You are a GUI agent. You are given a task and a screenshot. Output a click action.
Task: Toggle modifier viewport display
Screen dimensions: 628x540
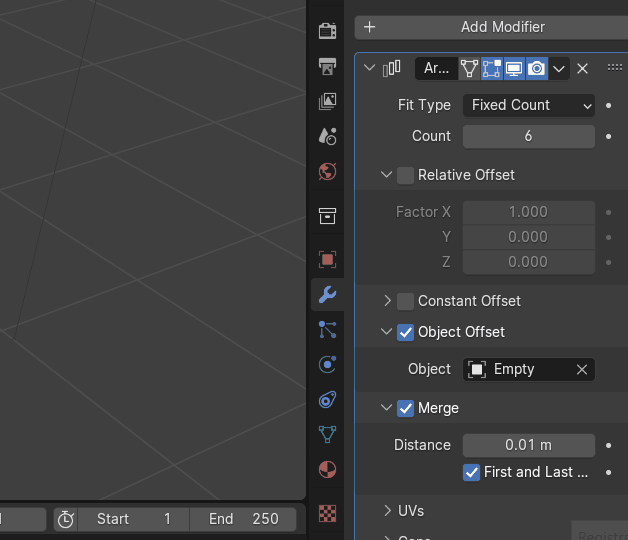point(514,69)
